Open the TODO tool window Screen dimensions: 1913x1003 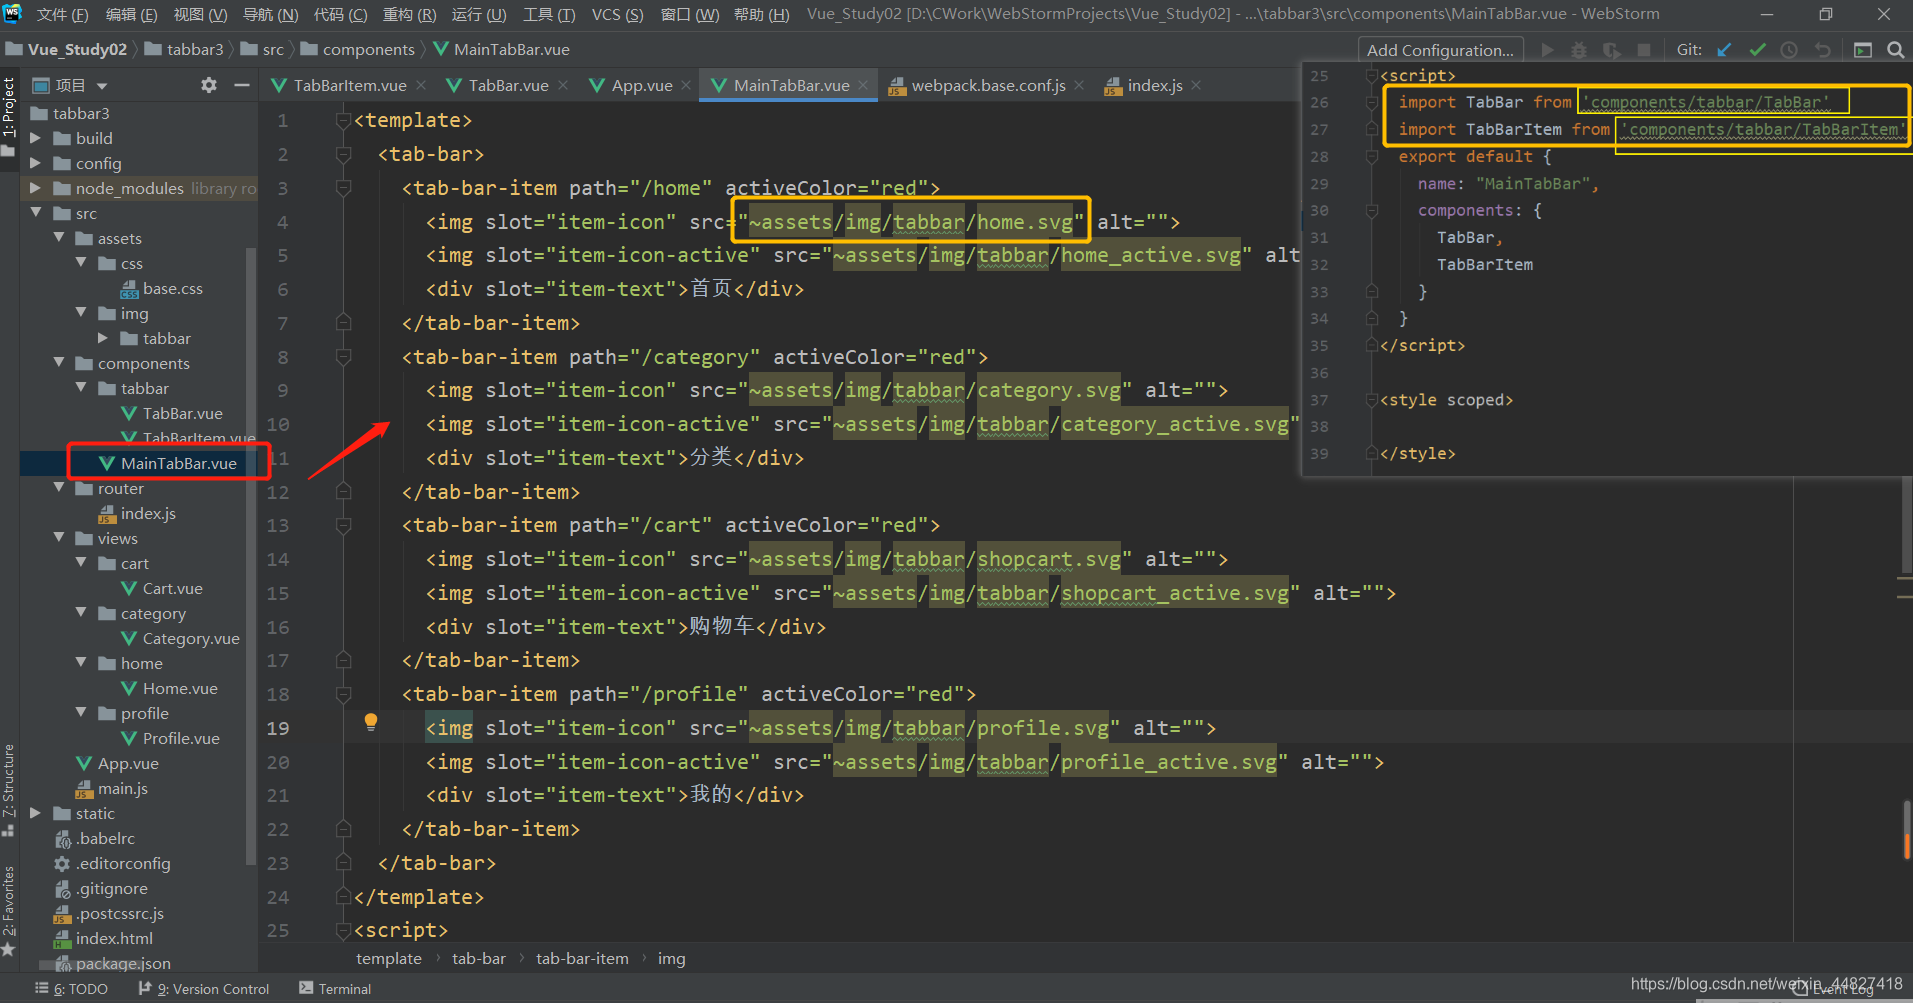[71, 989]
